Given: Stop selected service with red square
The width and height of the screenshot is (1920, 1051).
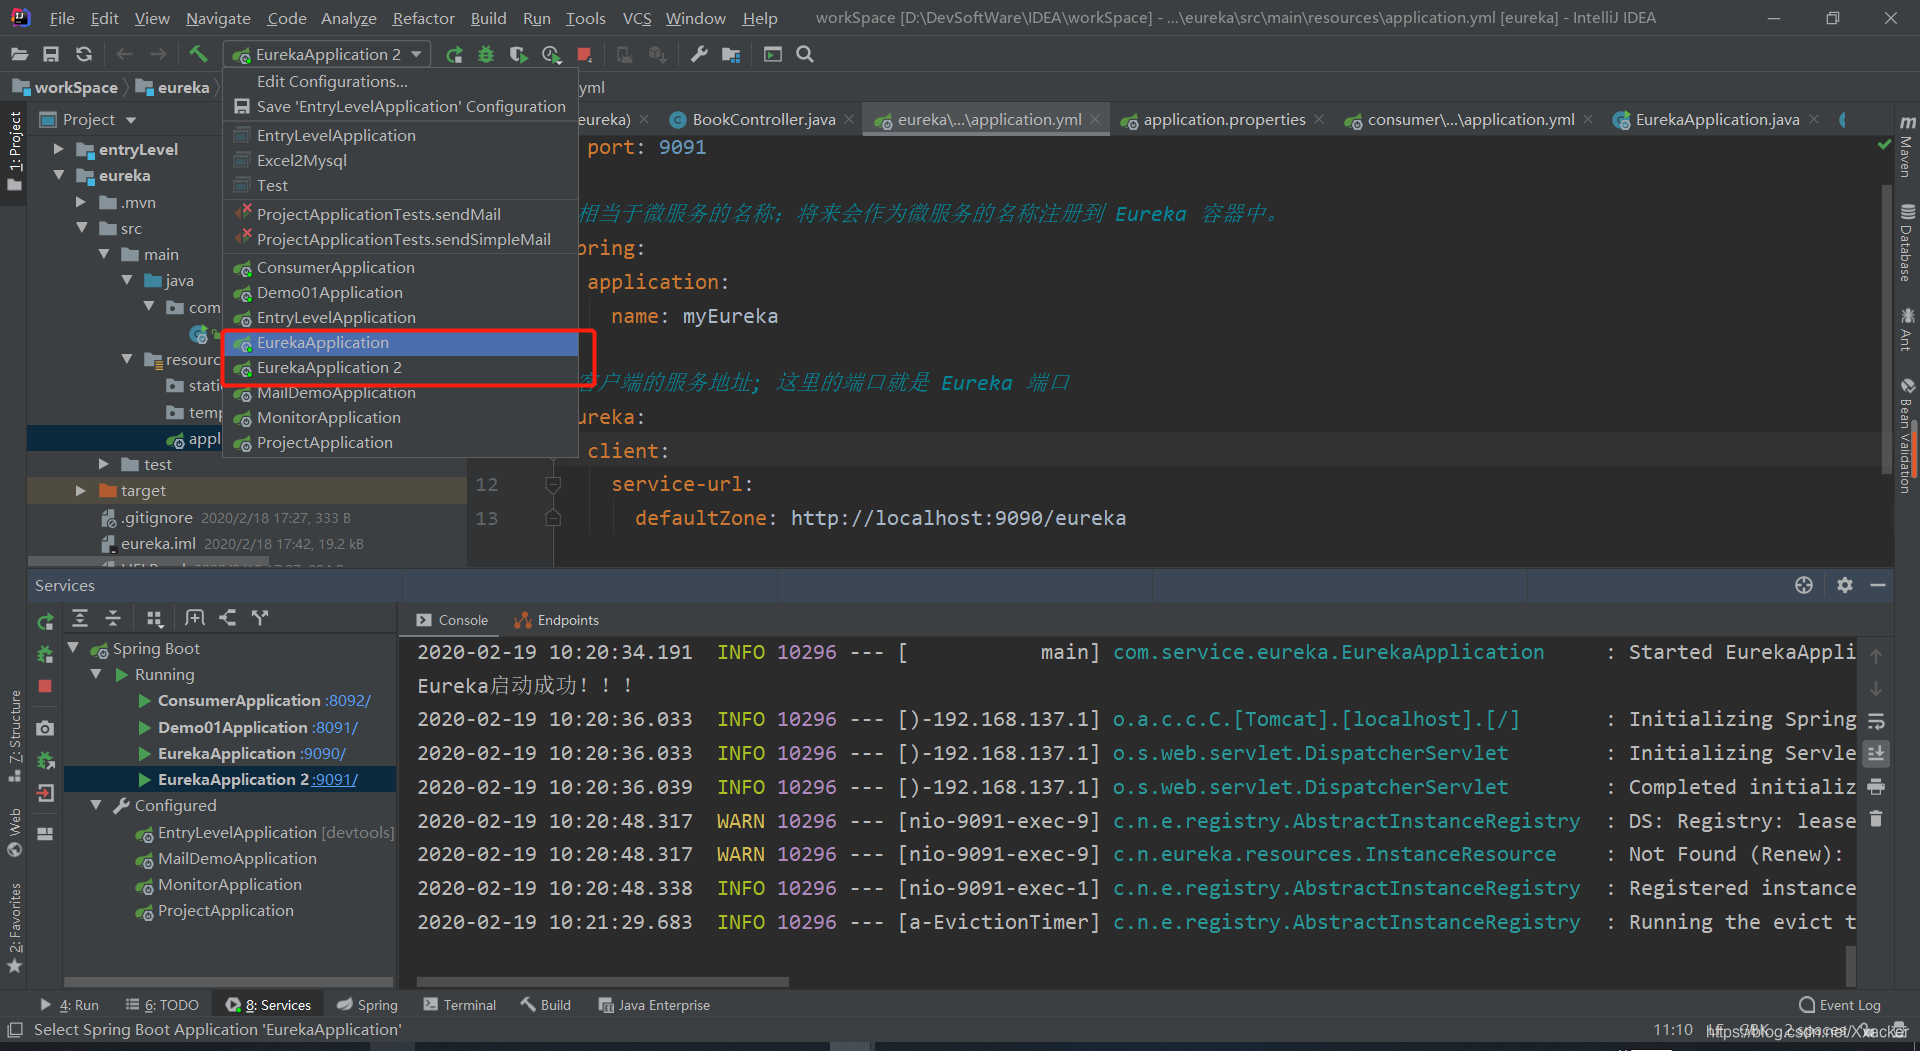Looking at the screenshot, I should tap(45, 686).
